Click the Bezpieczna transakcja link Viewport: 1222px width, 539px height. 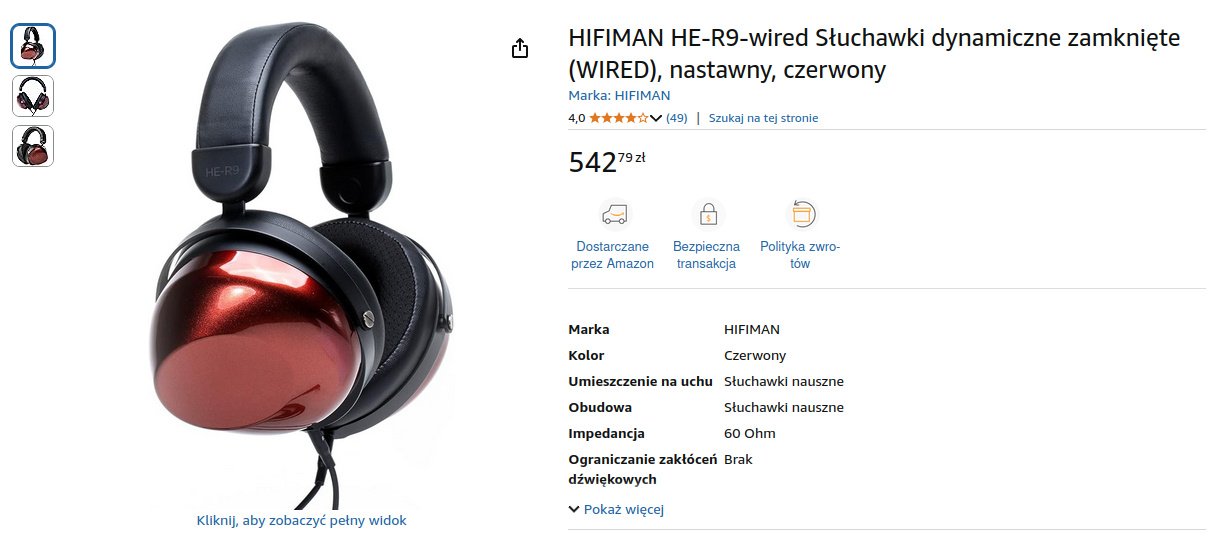click(x=706, y=255)
